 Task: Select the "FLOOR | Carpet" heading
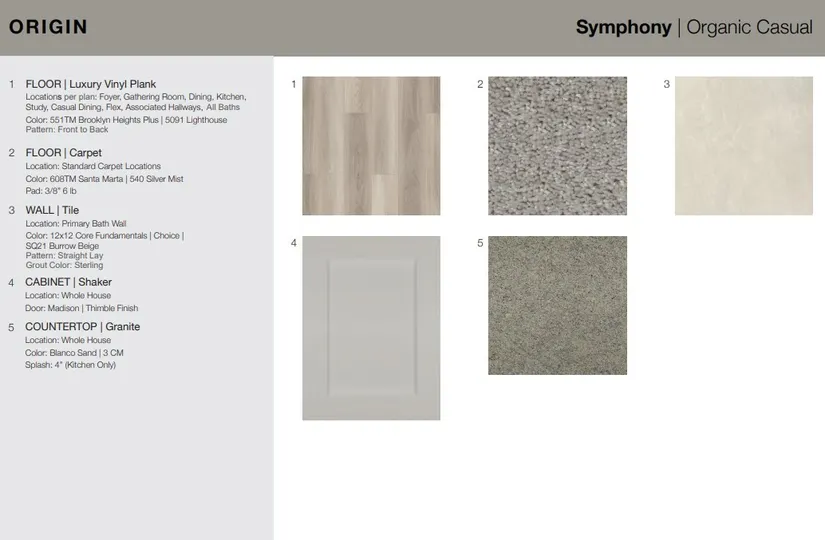tap(63, 153)
